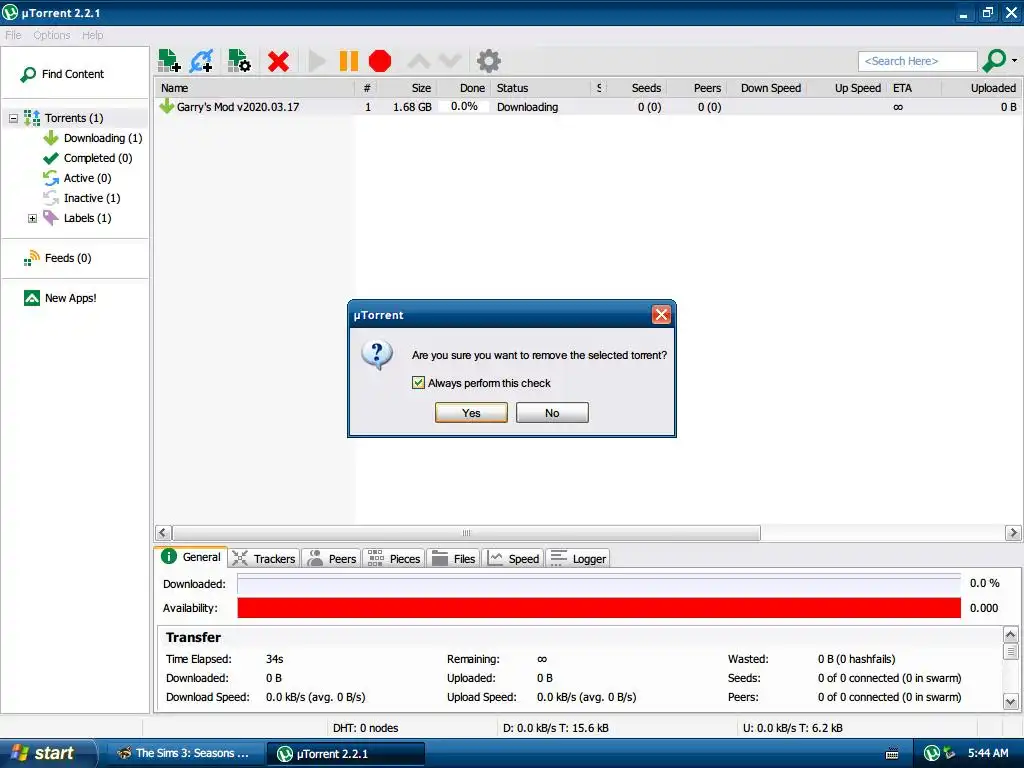Click the orange Pause torrent icon
The image size is (1024, 768).
pyautogui.click(x=349, y=61)
